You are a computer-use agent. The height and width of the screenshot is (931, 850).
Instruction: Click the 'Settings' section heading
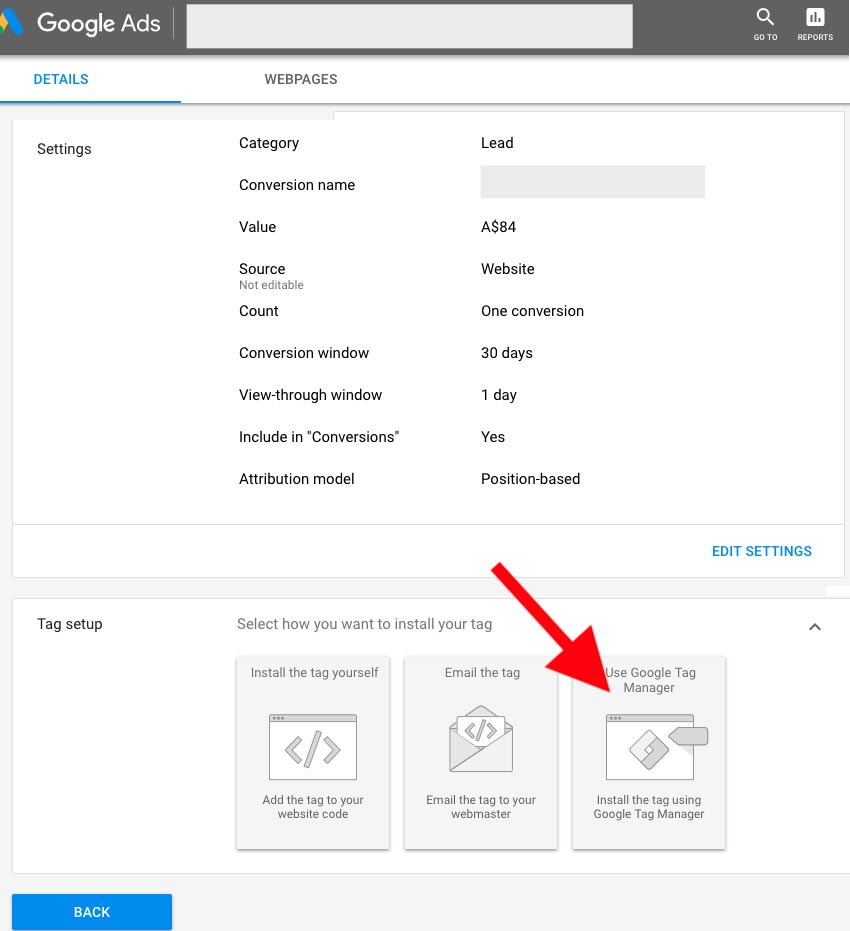pos(64,149)
